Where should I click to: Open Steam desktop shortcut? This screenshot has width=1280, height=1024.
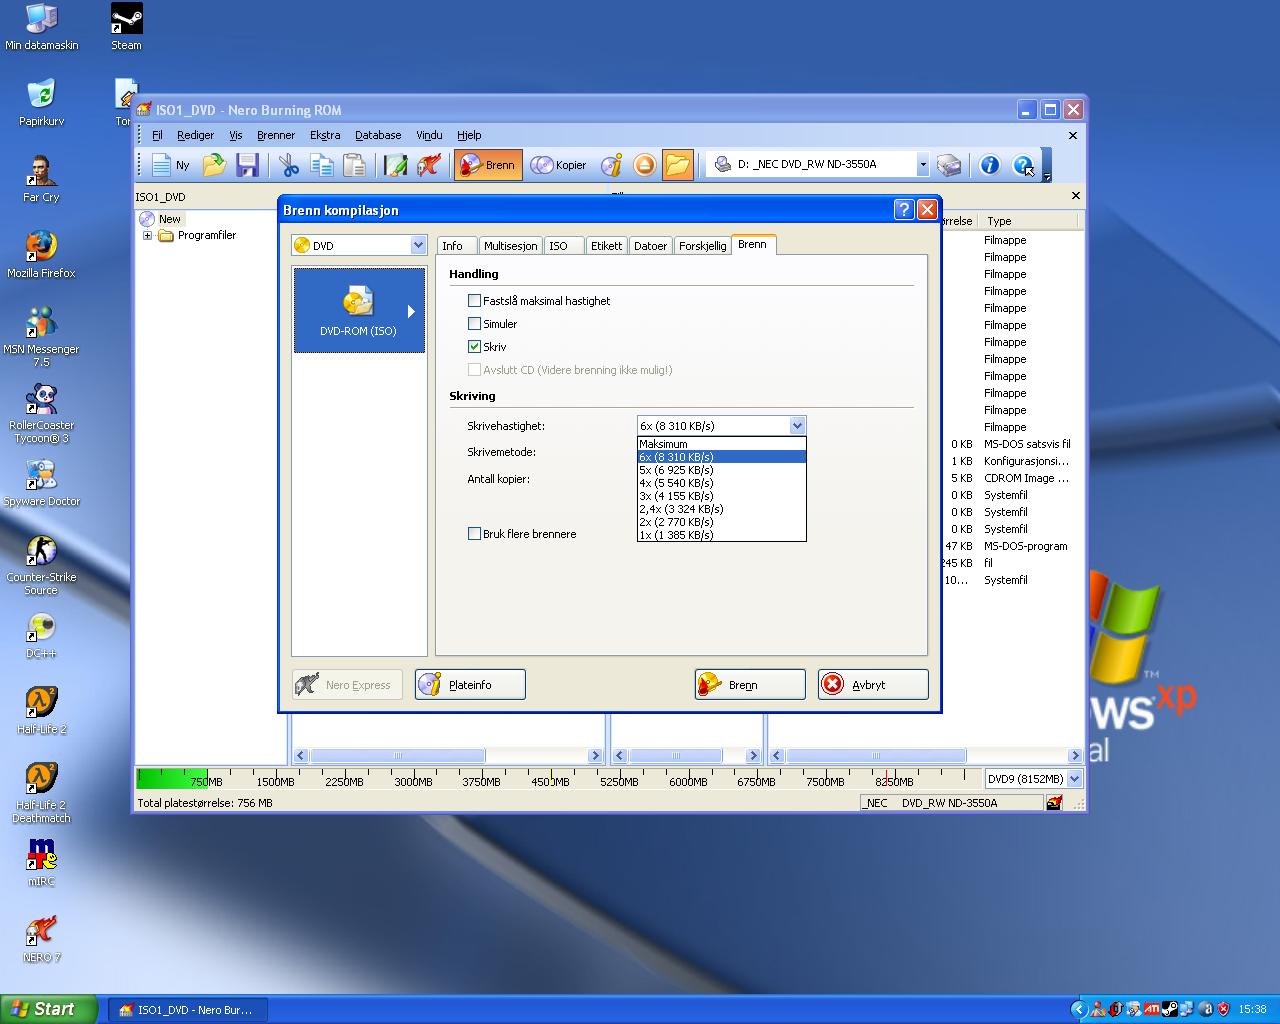126,27
